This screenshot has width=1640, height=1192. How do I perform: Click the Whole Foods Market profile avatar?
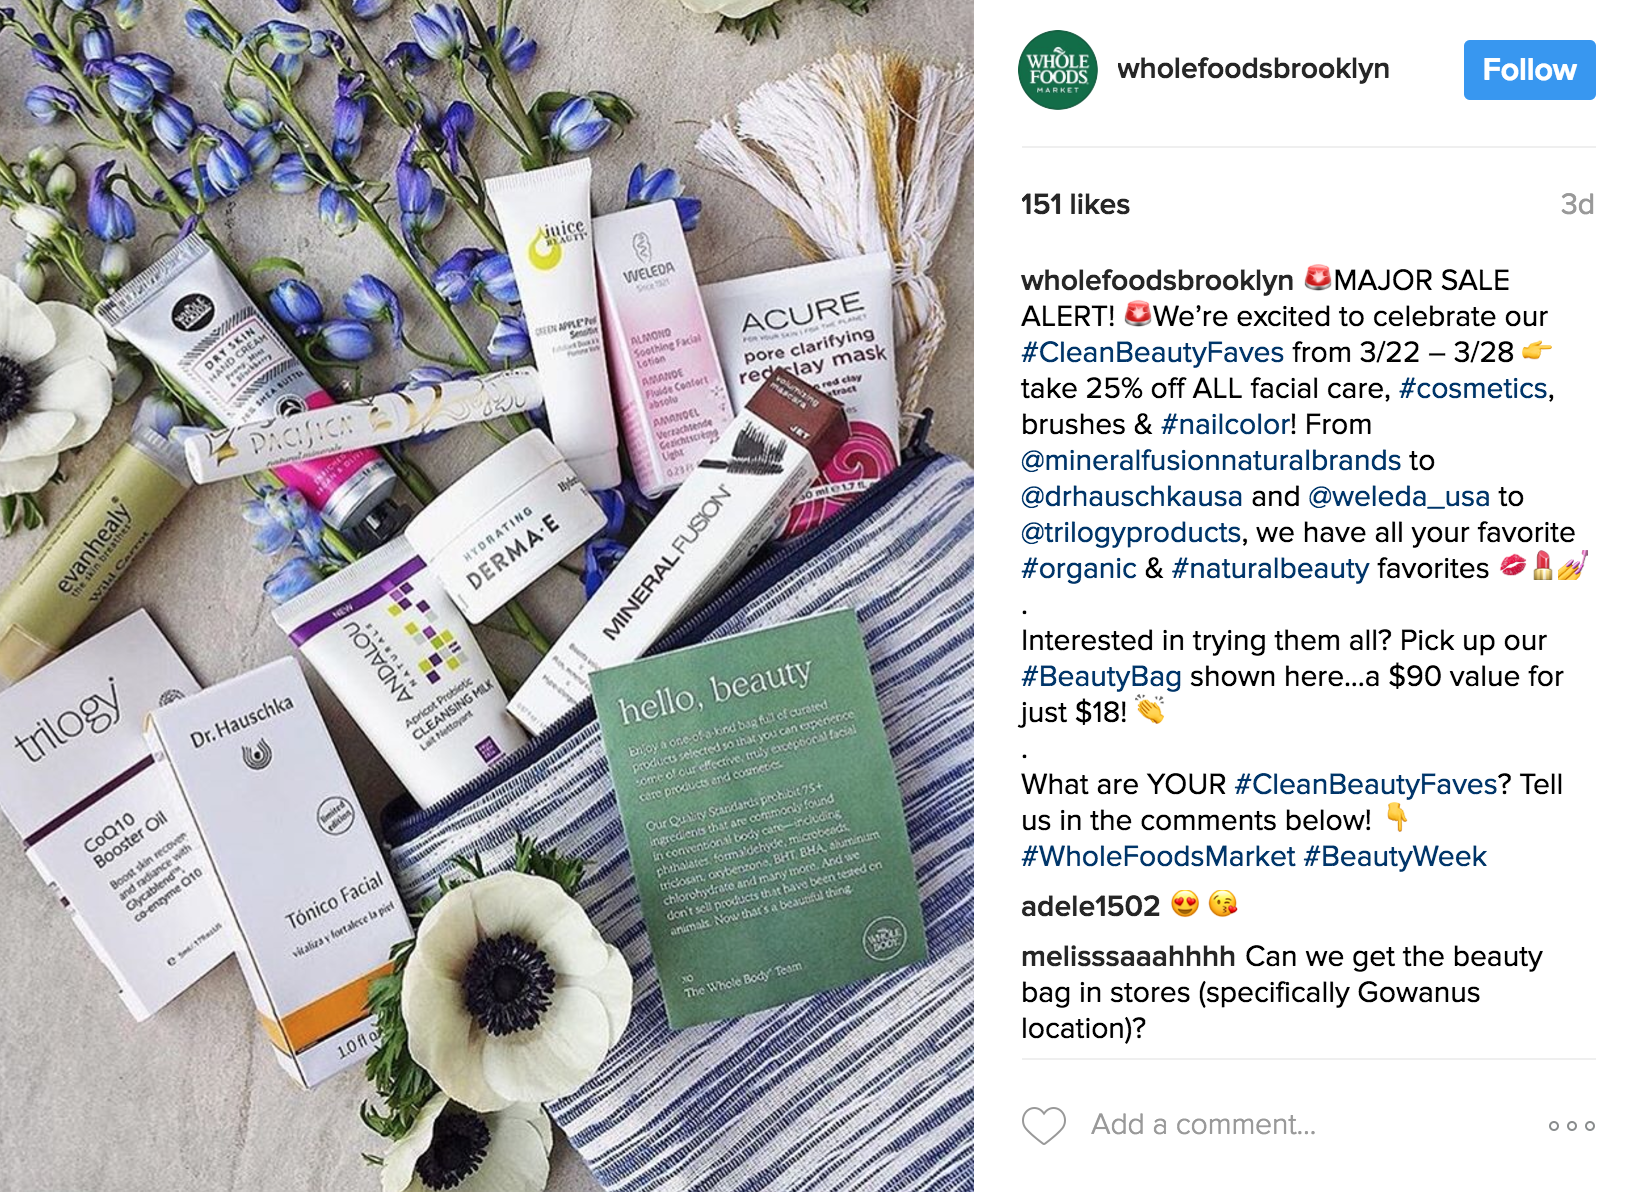pos(1058,70)
